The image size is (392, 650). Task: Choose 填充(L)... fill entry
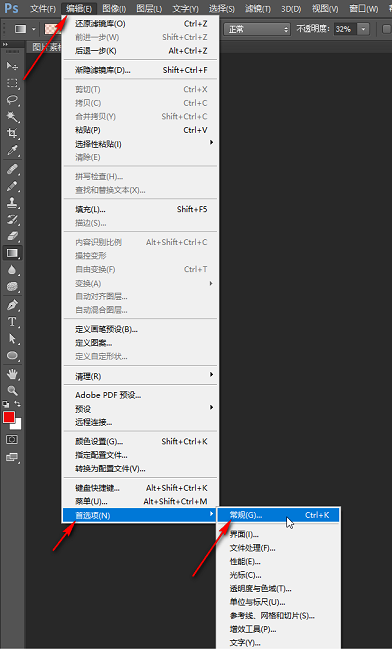click(140, 209)
